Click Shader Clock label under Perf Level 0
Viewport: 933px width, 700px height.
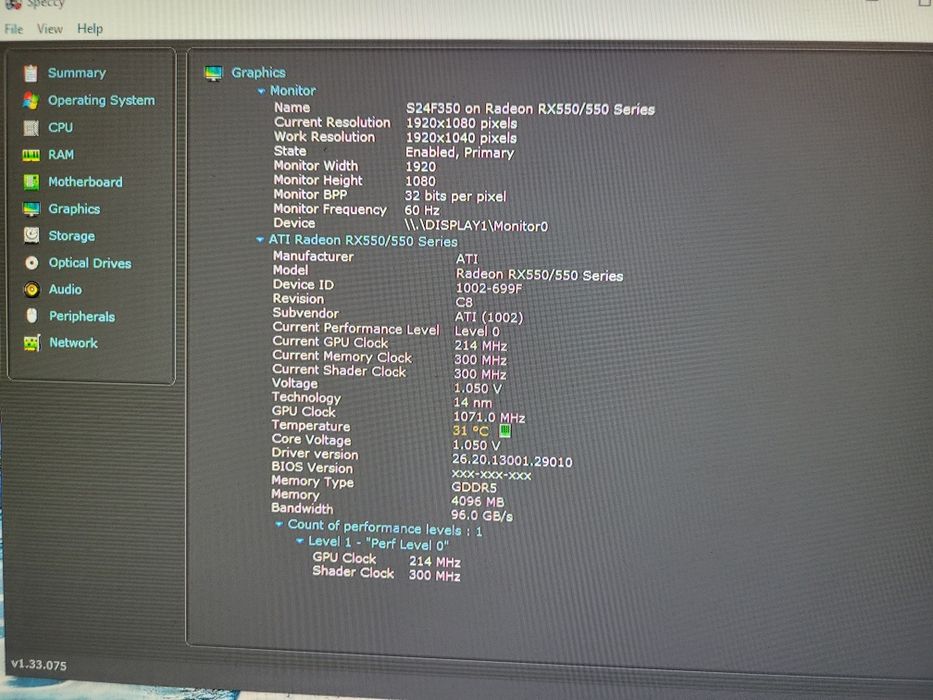click(353, 572)
